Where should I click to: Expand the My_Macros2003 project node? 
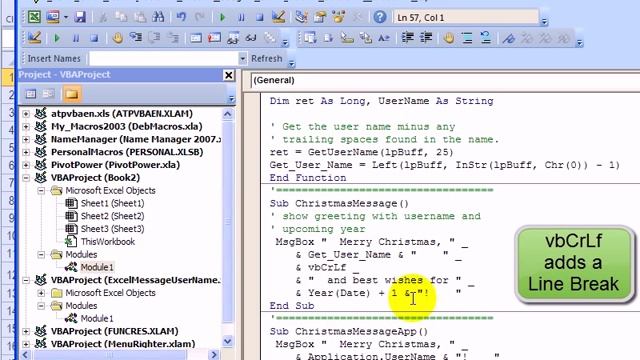tap(26, 127)
